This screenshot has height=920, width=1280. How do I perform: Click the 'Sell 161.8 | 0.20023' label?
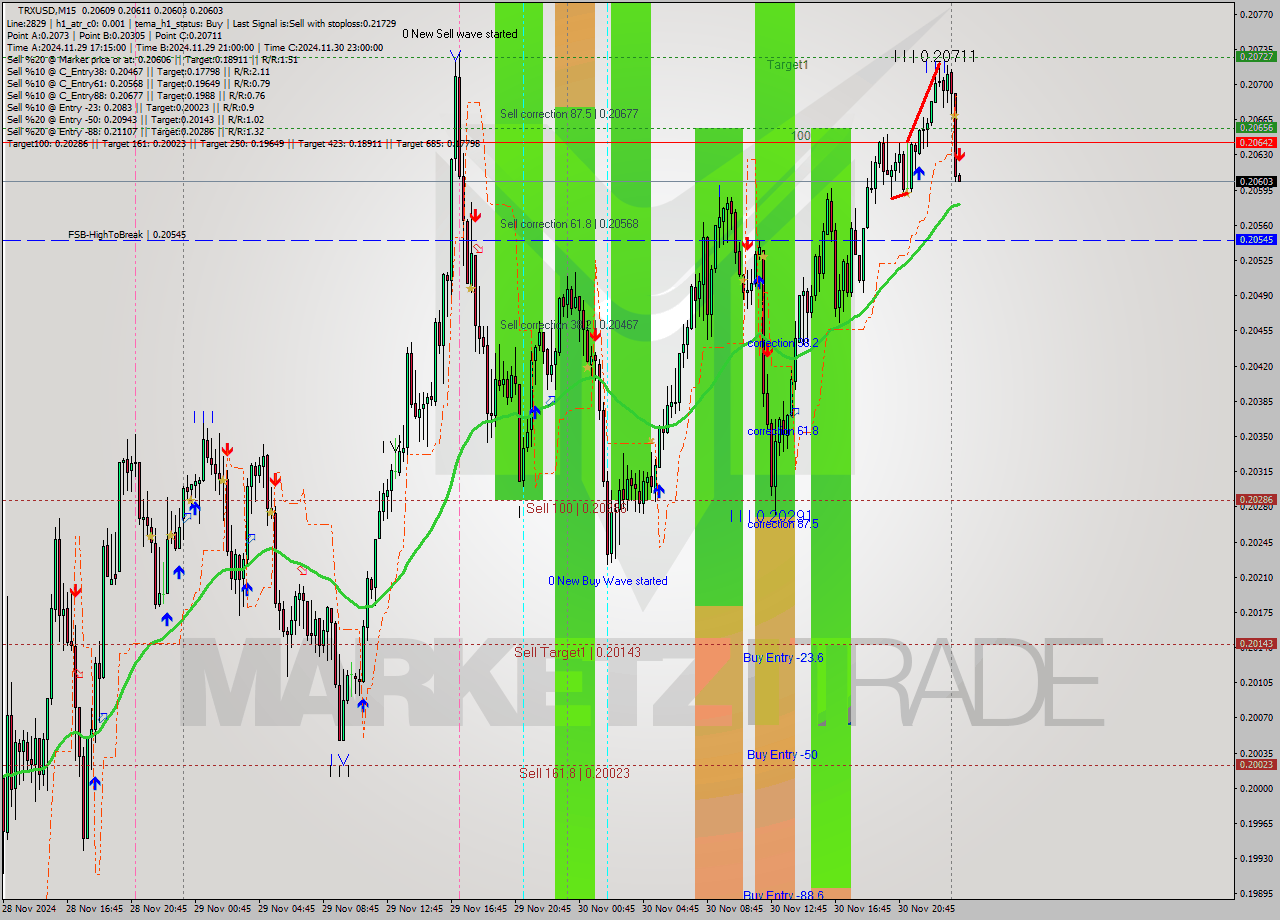[574, 773]
